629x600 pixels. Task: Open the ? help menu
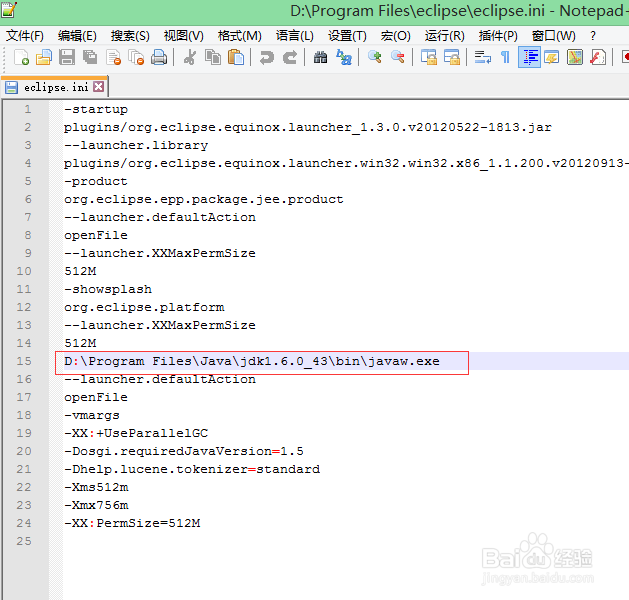pos(593,36)
